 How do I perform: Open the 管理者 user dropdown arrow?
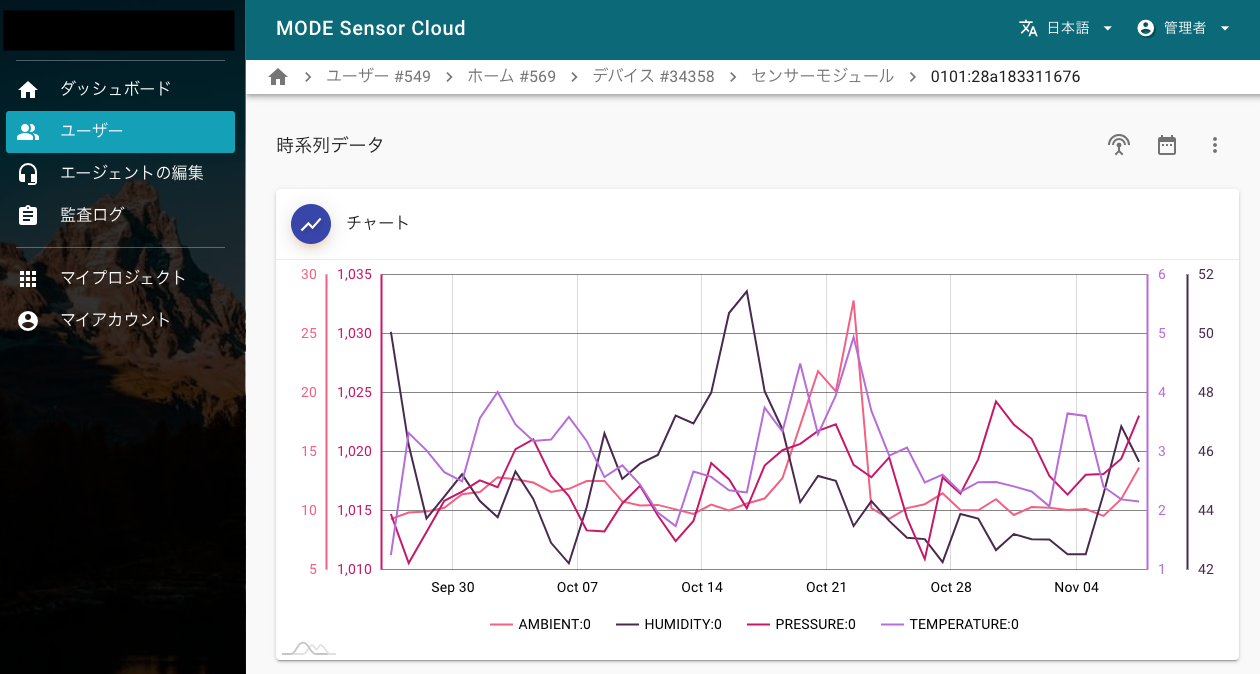[x=1225, y=29]
